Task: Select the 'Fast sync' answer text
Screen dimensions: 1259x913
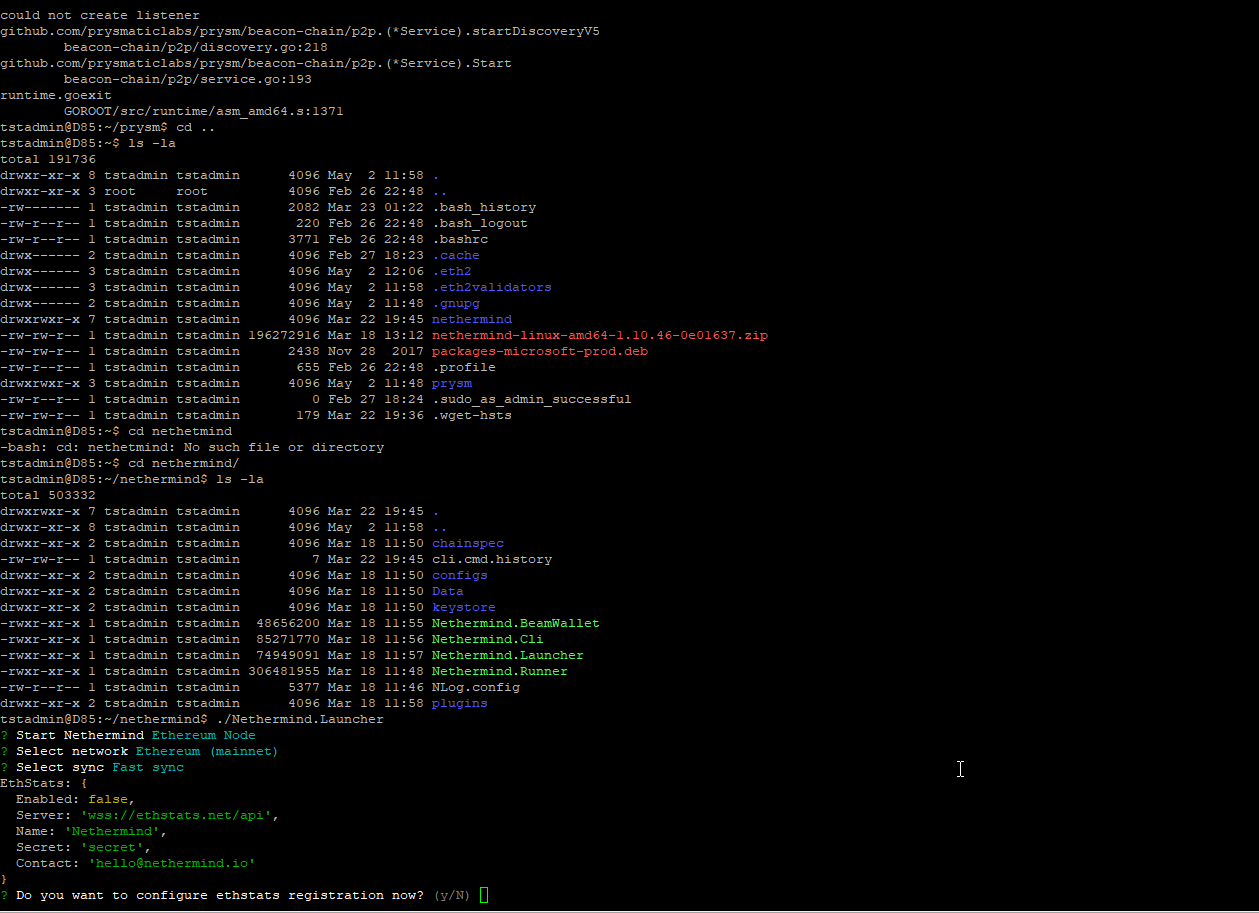Action: (148, 767)
